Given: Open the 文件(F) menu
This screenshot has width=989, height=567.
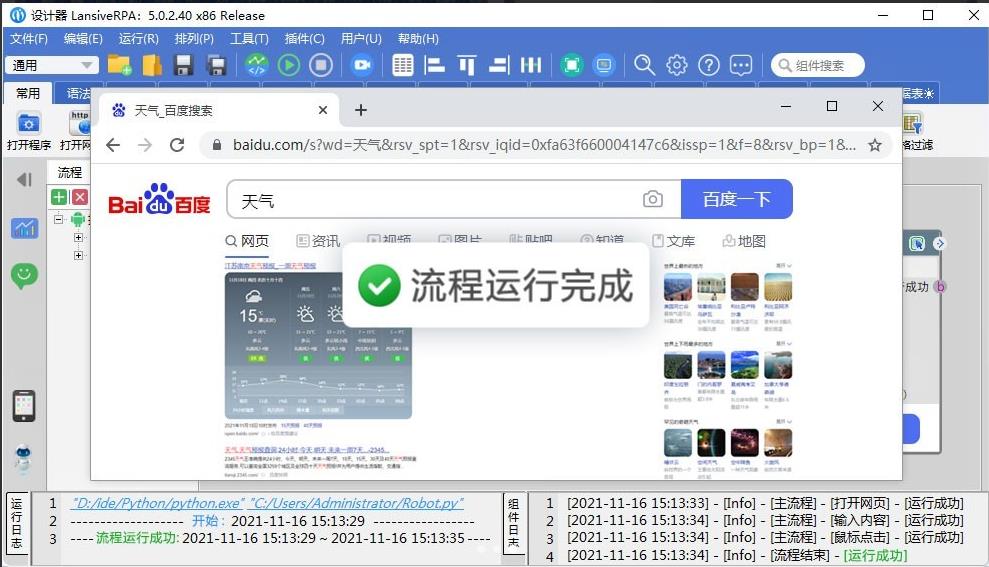Looking at the screenshot, I should pyautogui.click(x=29, y=38).
